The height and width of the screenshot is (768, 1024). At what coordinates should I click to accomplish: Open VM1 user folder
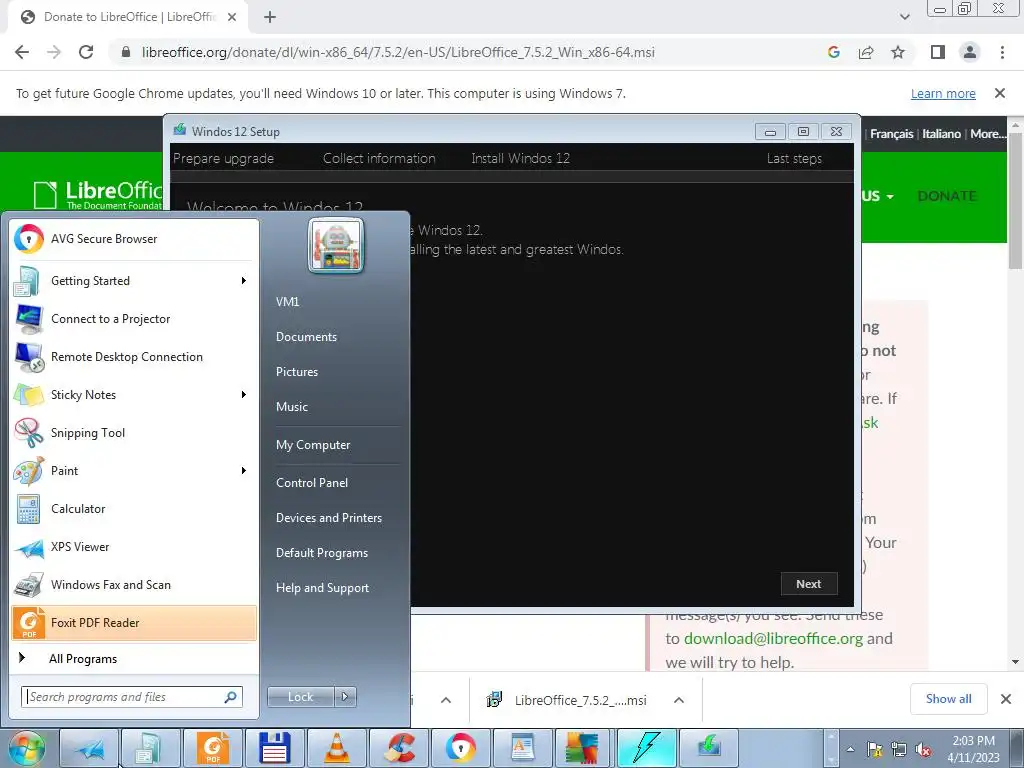[x=288, y=302]
